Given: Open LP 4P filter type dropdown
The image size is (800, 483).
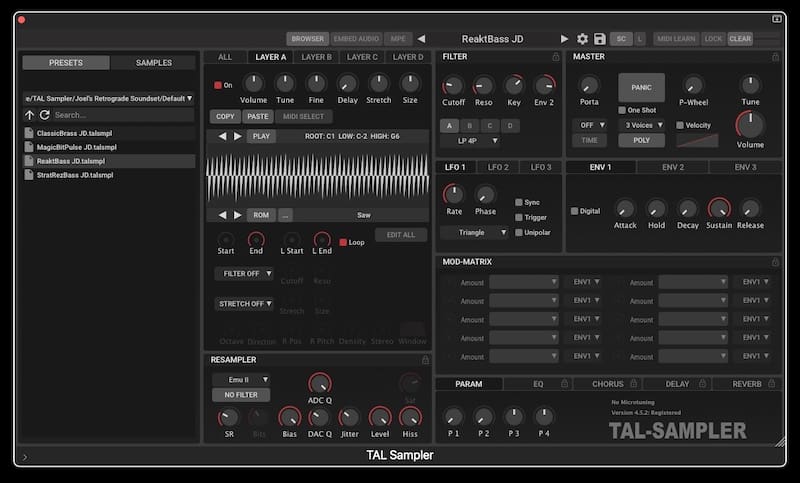Looking at the screenshot, I should point(477,141).
